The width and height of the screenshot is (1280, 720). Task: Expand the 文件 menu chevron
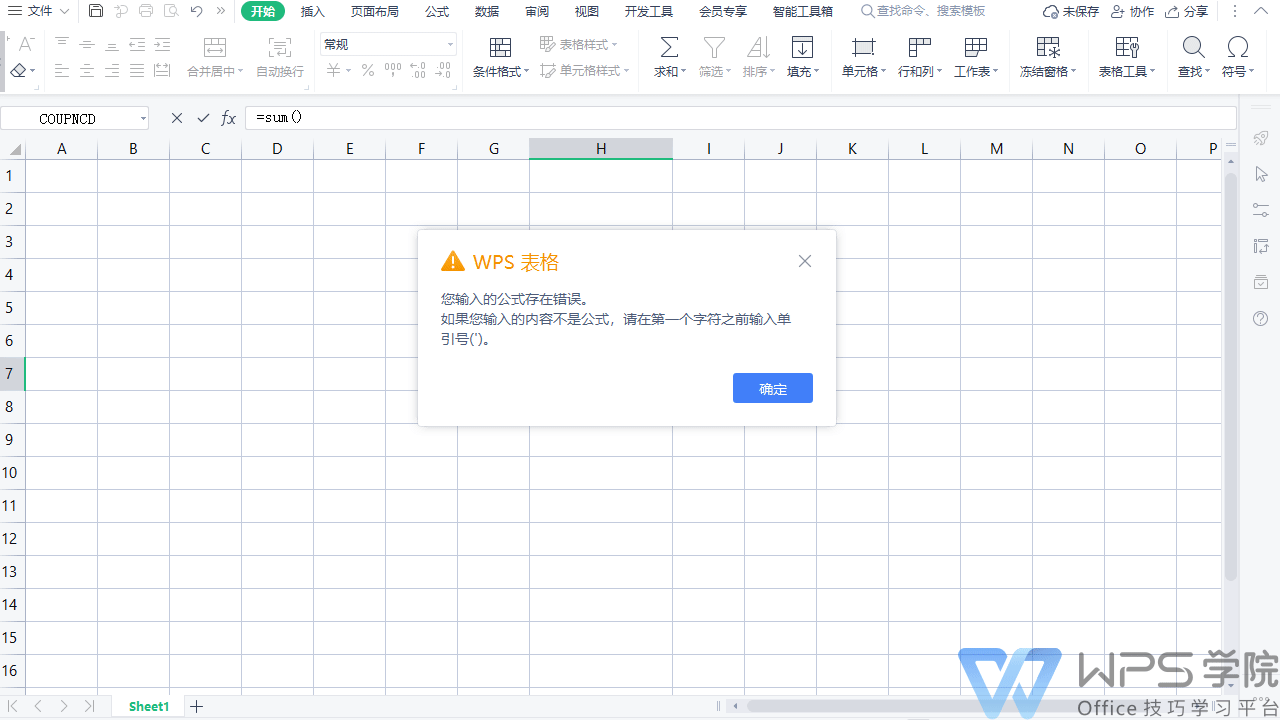tap(65, 11)
